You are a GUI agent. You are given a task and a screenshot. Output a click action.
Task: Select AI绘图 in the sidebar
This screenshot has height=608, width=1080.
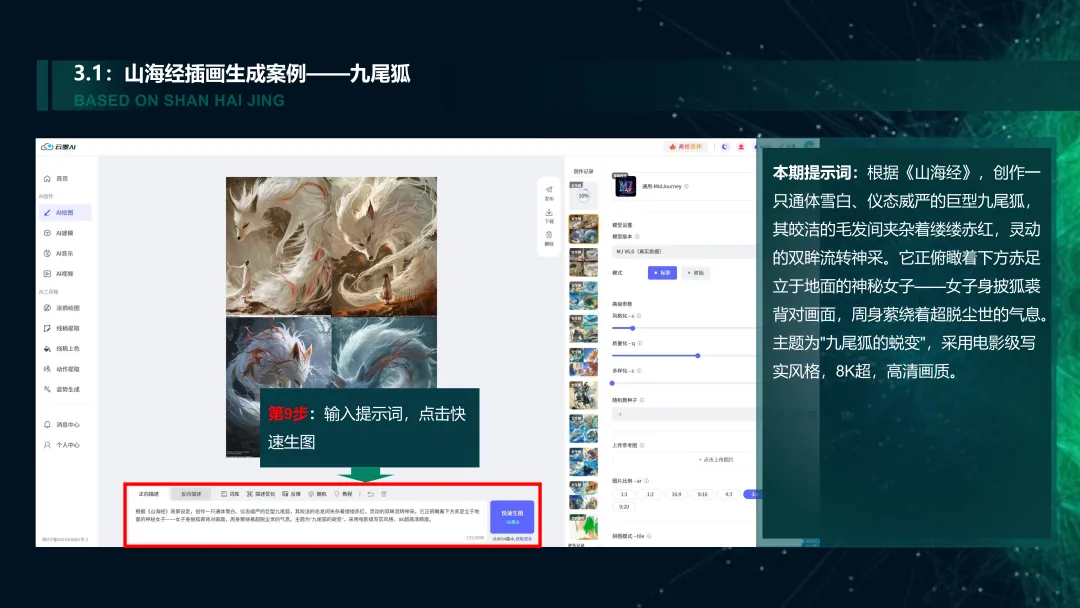coord(65,213)
